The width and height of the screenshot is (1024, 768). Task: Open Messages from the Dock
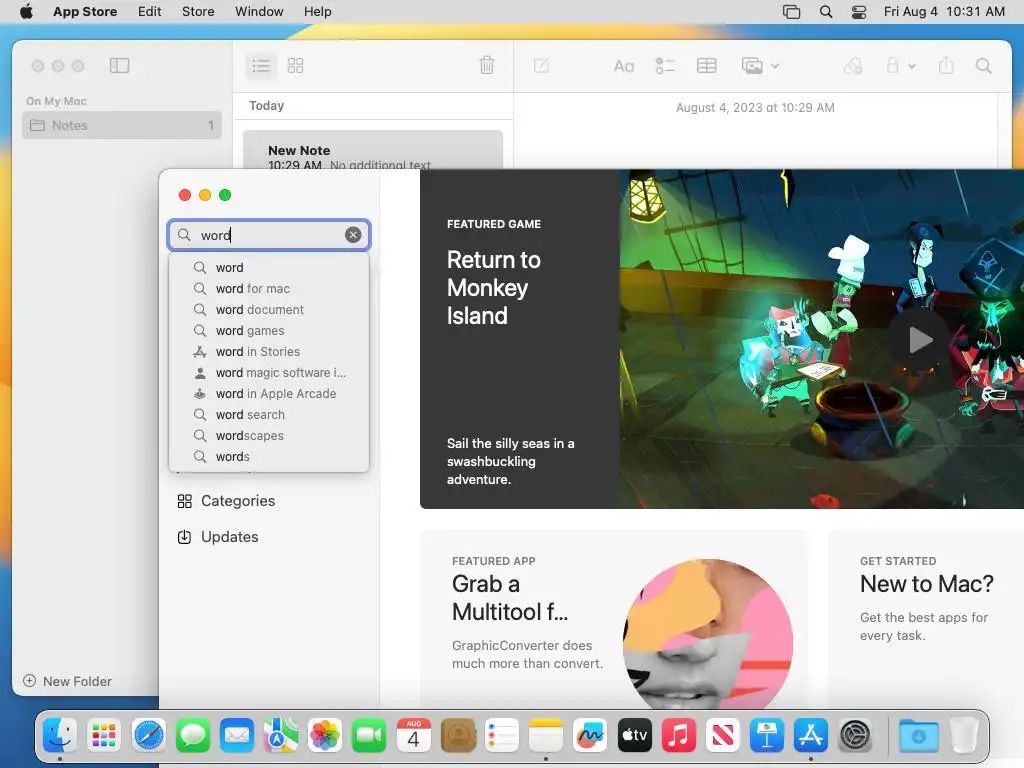[x=193, y=735]
